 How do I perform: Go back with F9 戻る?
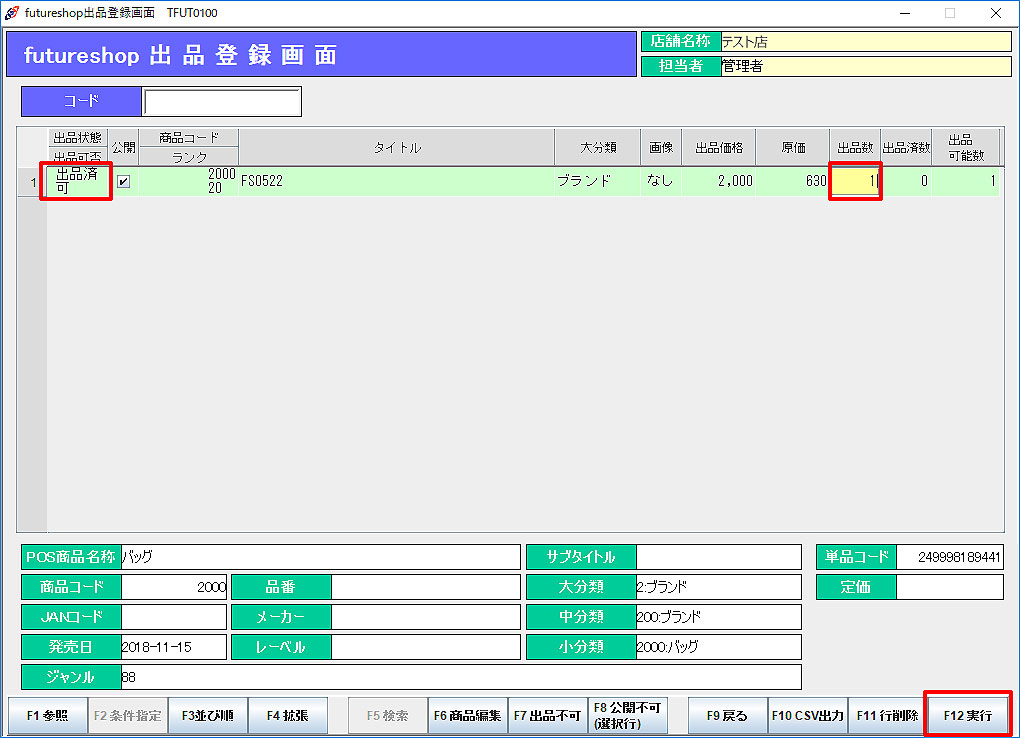pyautogui.click(x=727, y=716)
